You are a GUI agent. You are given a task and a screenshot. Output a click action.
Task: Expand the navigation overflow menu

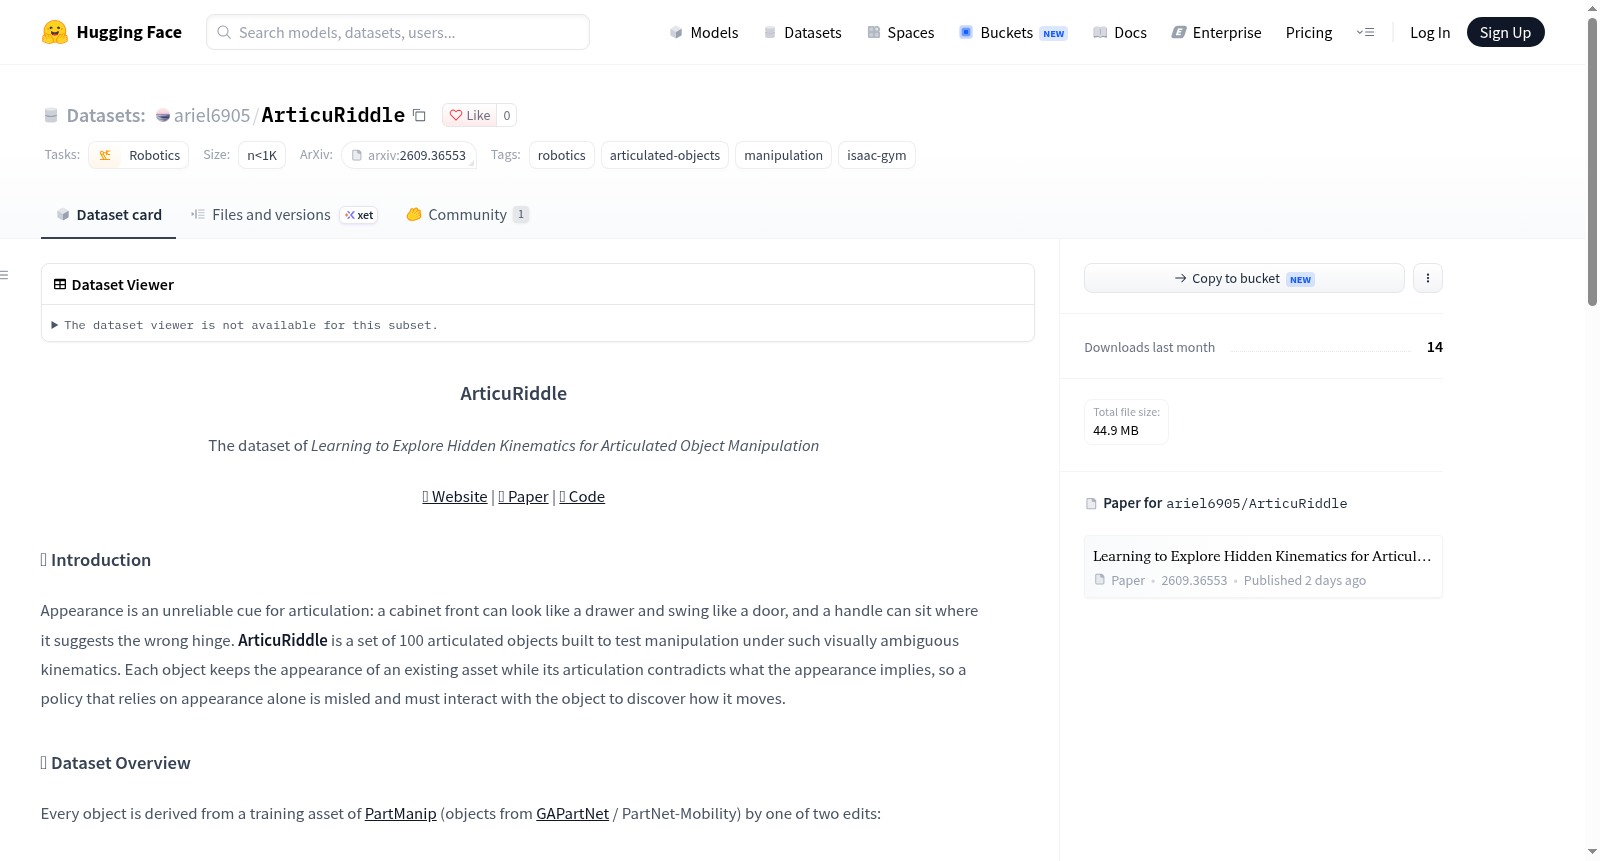click(x=1365, y=32)
